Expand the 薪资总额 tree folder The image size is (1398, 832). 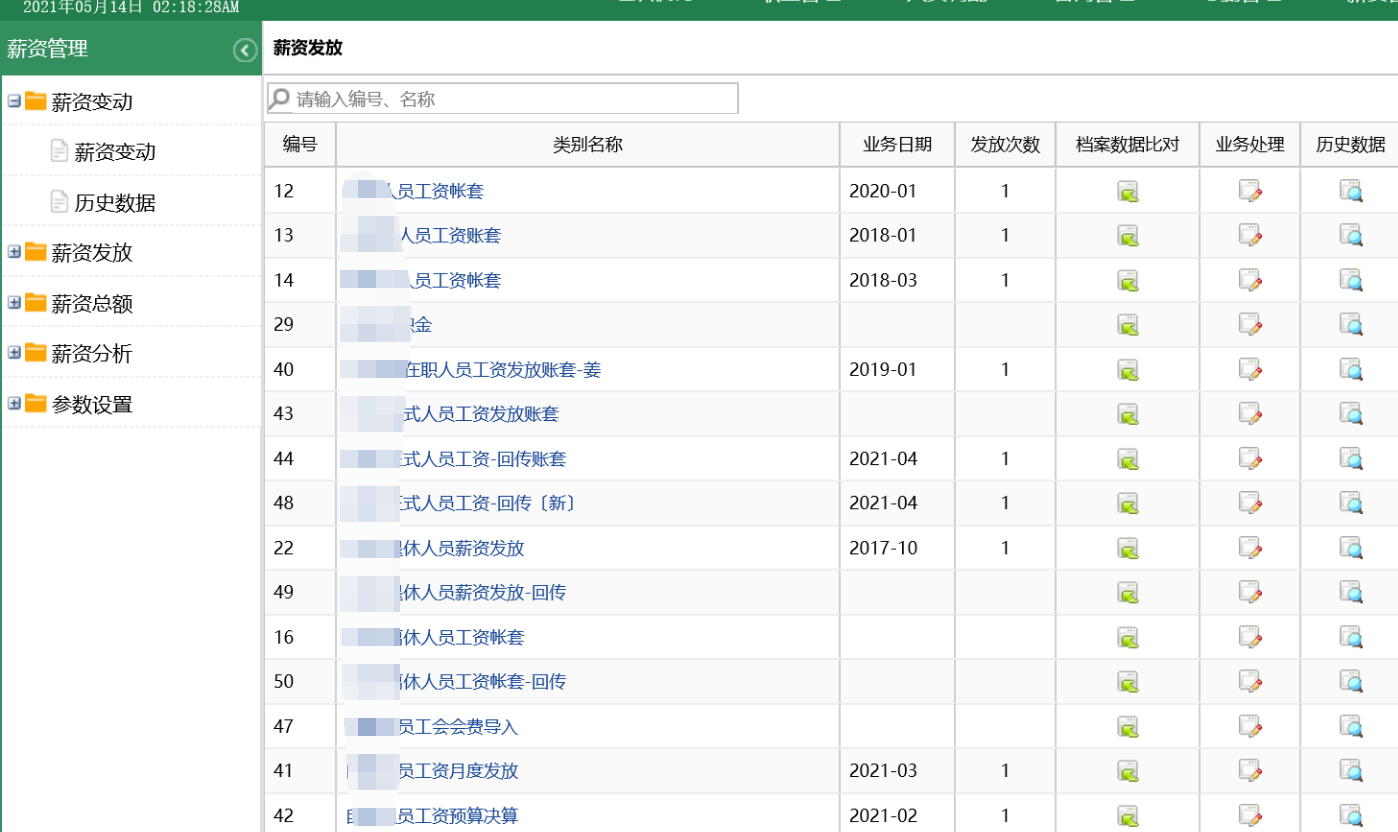point(14,302)
